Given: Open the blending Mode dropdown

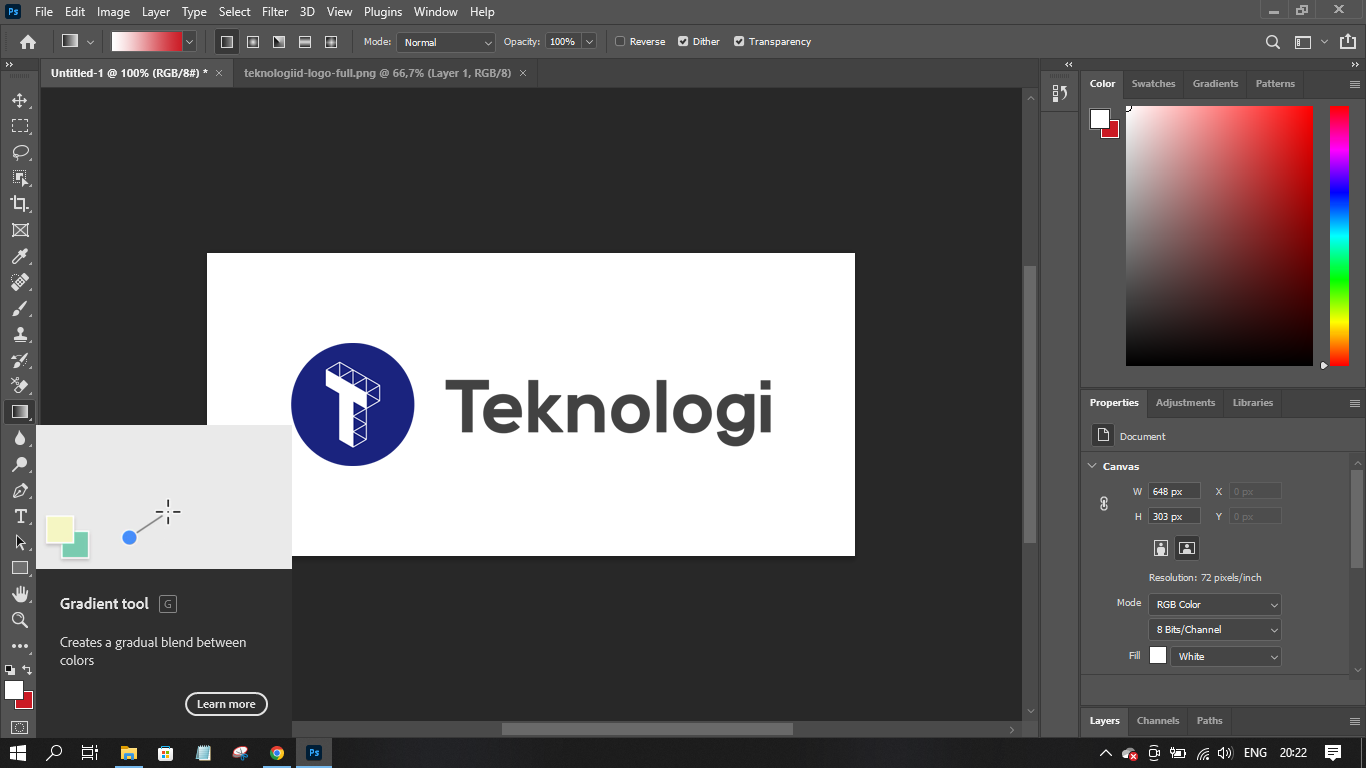Looking at the screenshot, I should (x=446, y=42).
